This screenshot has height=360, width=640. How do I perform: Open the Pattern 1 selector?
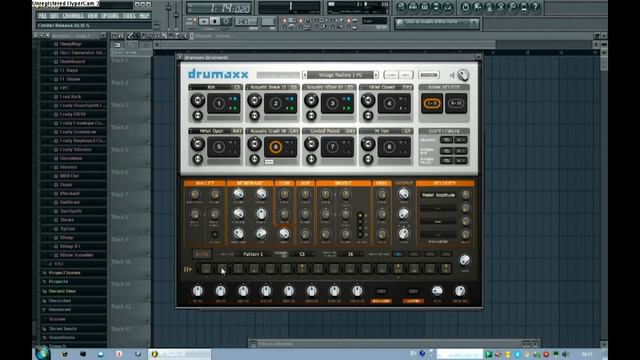coord(253,254)
